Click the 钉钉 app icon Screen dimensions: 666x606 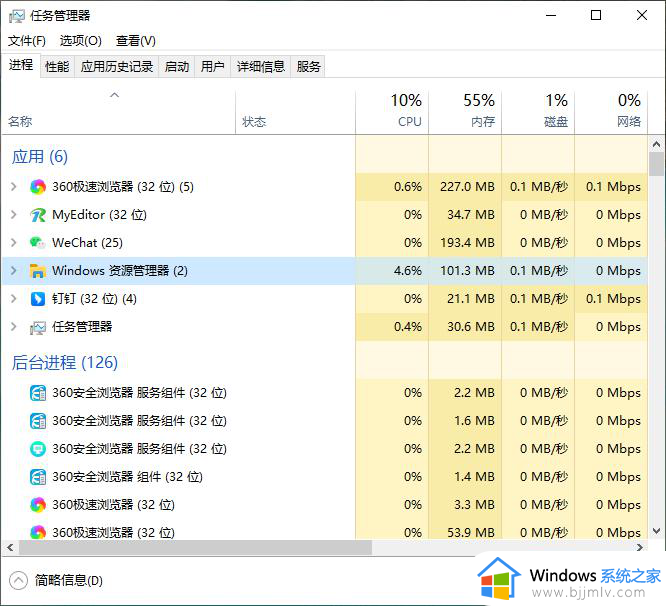tap(38, 299)
